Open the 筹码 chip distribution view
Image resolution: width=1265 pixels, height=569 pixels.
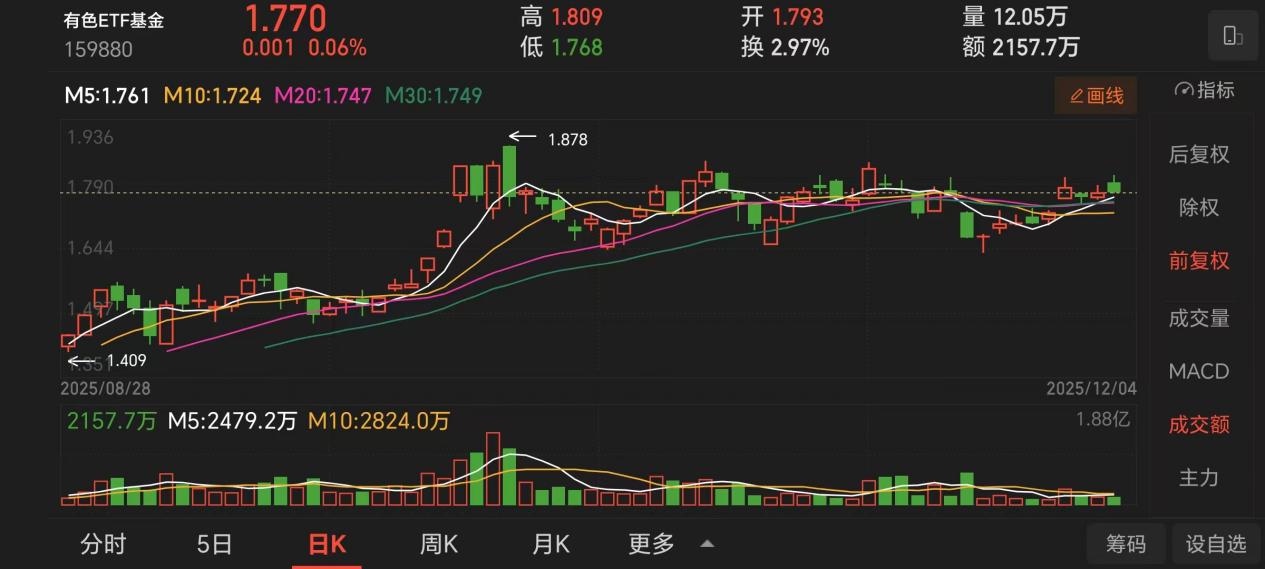[x=1126, y=544]
